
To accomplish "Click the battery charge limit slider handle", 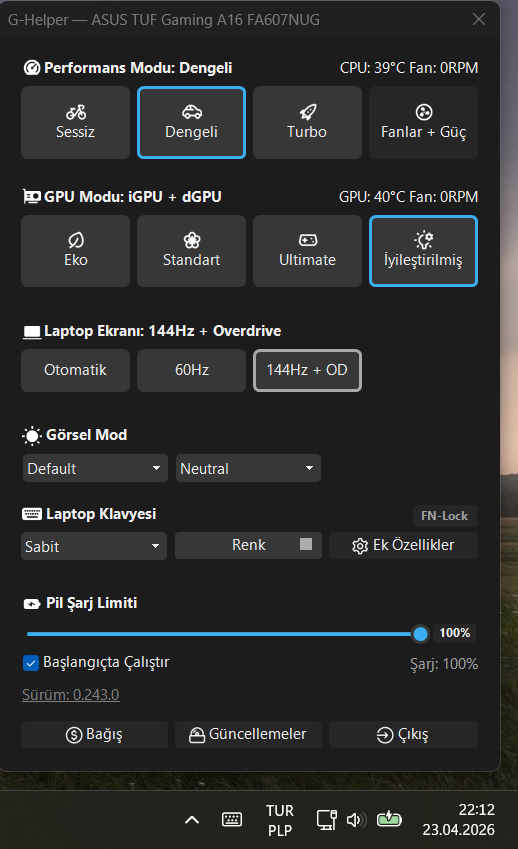I will [x=420, y=634].
